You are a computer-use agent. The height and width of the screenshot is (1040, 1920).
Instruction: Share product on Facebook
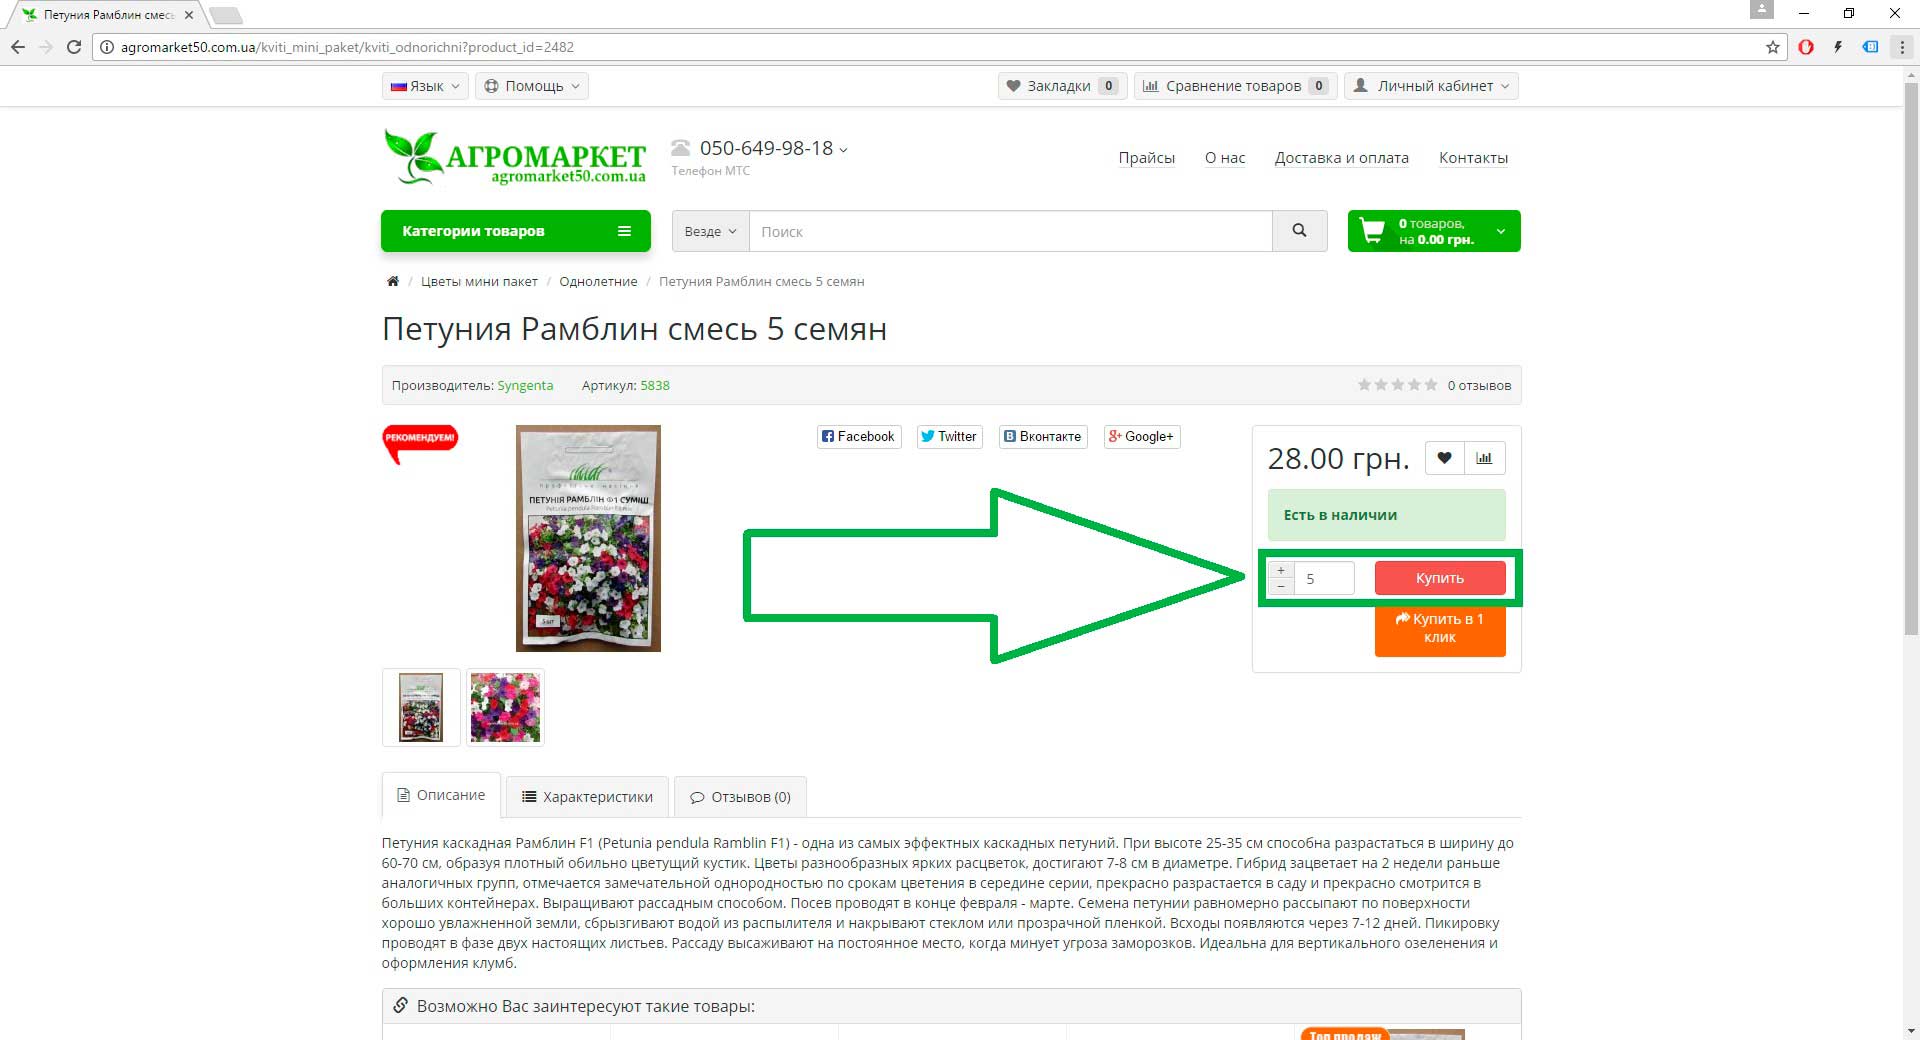[859, 437]
